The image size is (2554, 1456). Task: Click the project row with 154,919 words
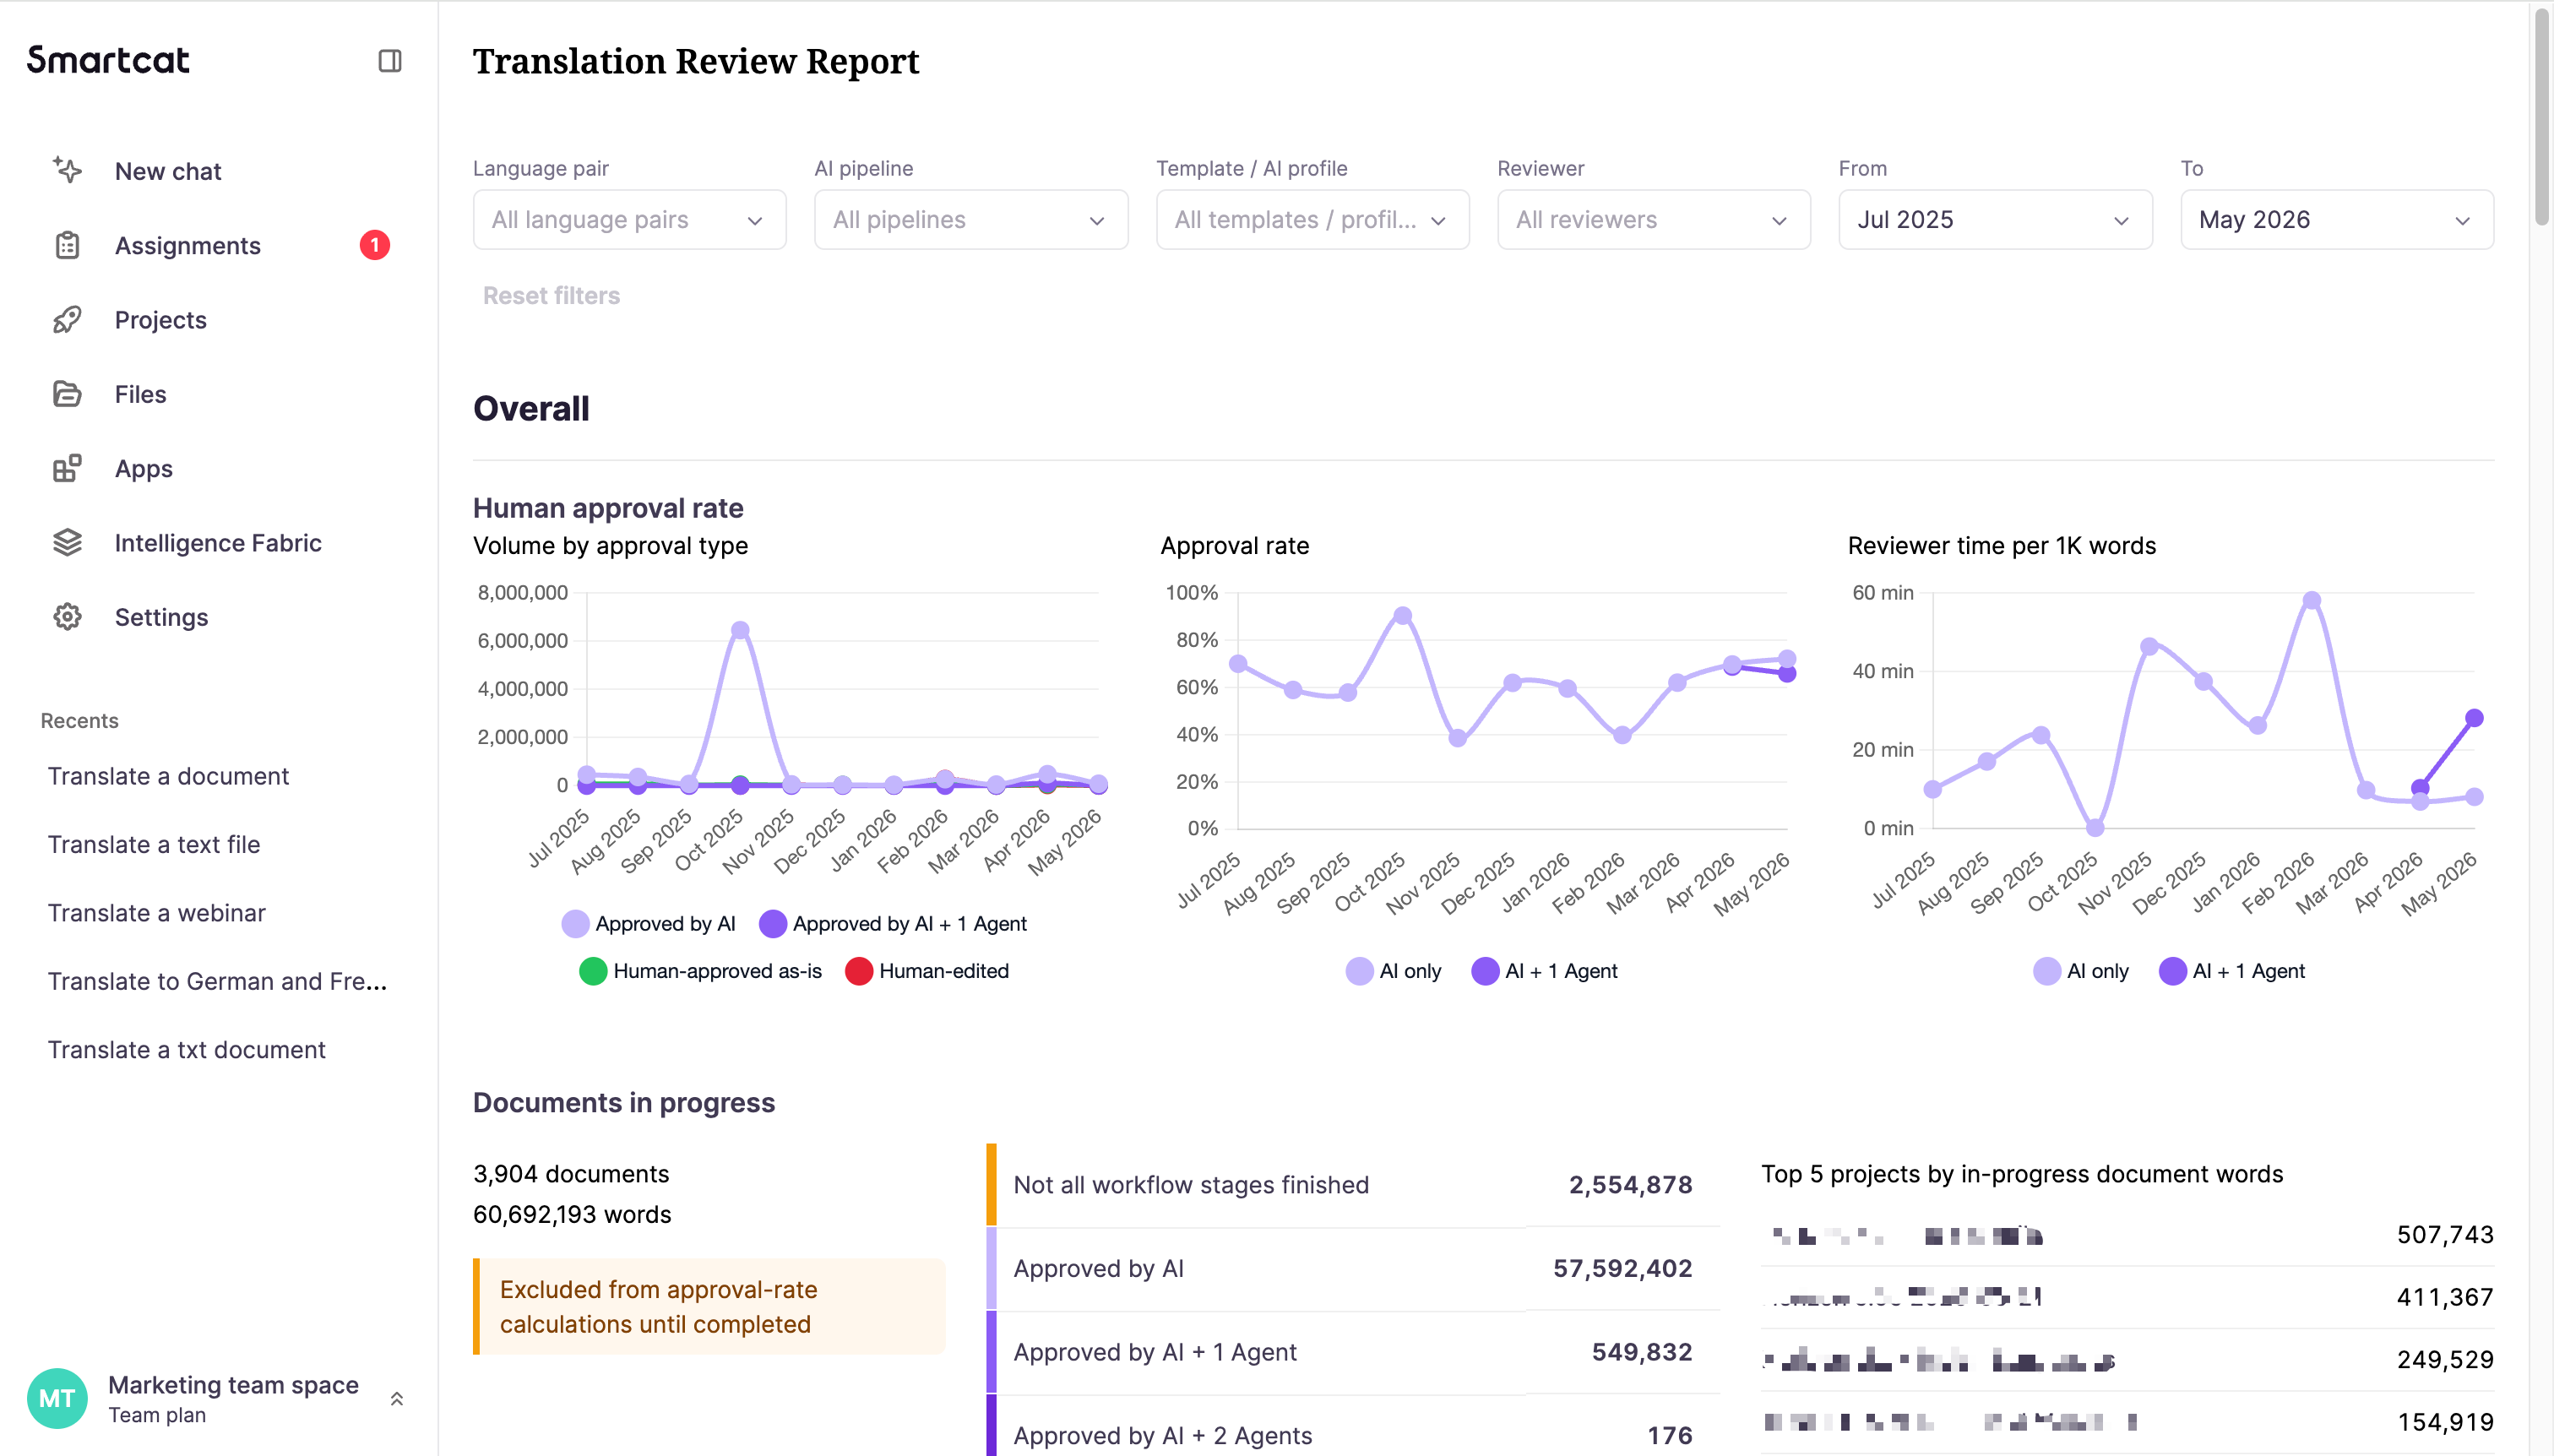(x=2128, y=1422)
